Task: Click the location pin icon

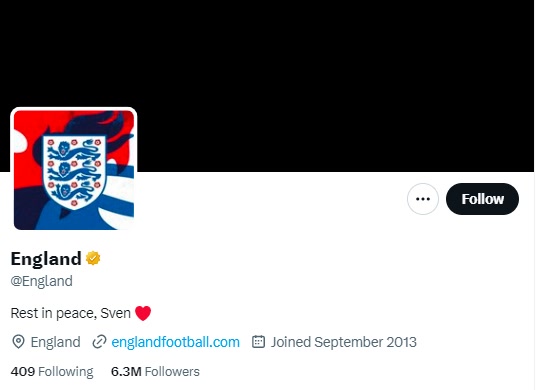Action: (x=18, y=342)
